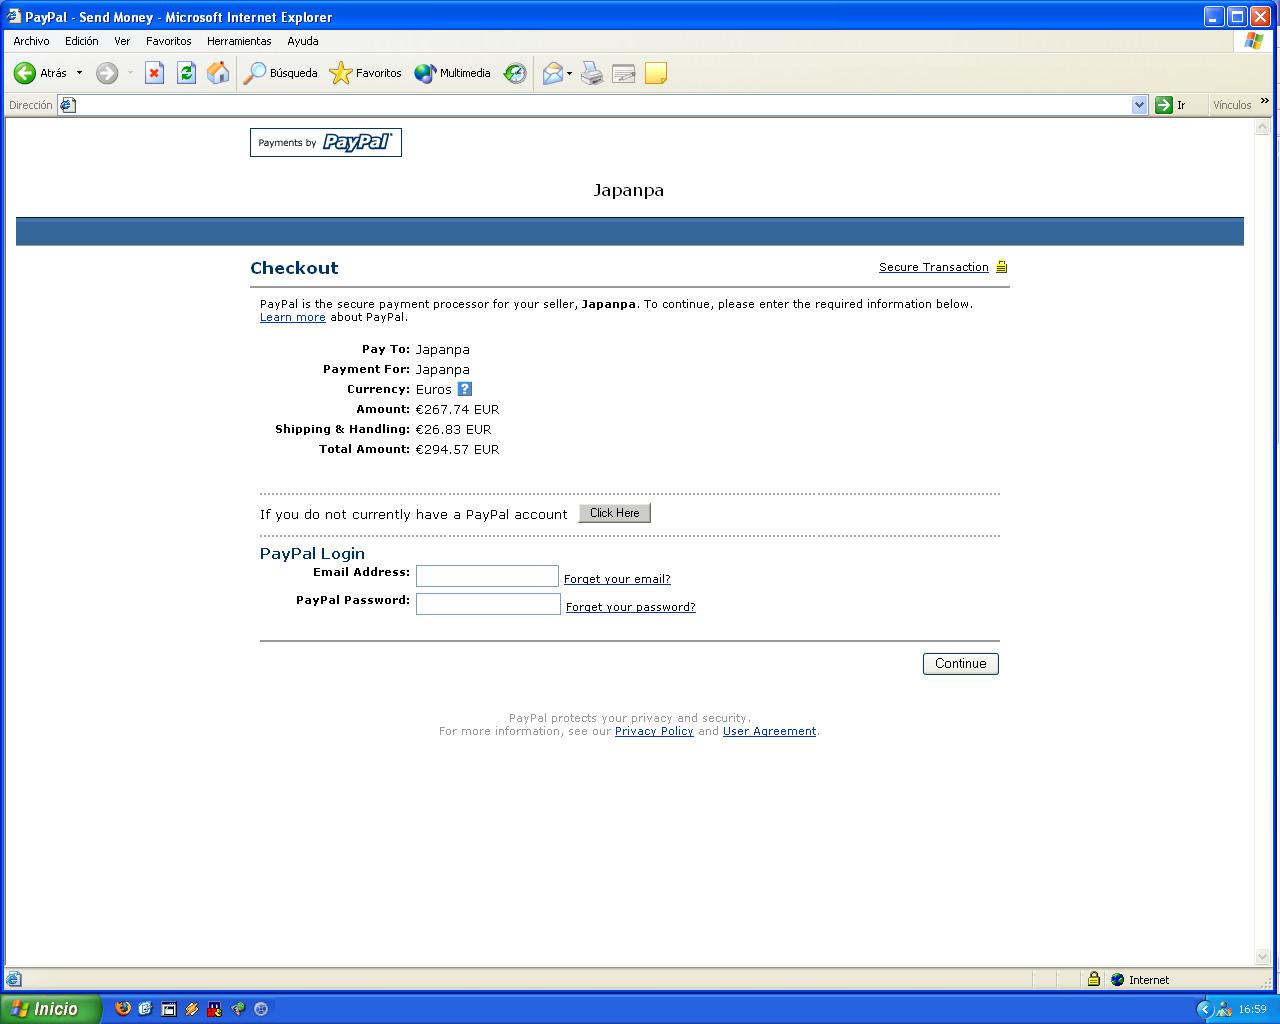Viewport: 1280px width, 1024px height.
Task: Stop loading the page
Action: click(154, 73)
